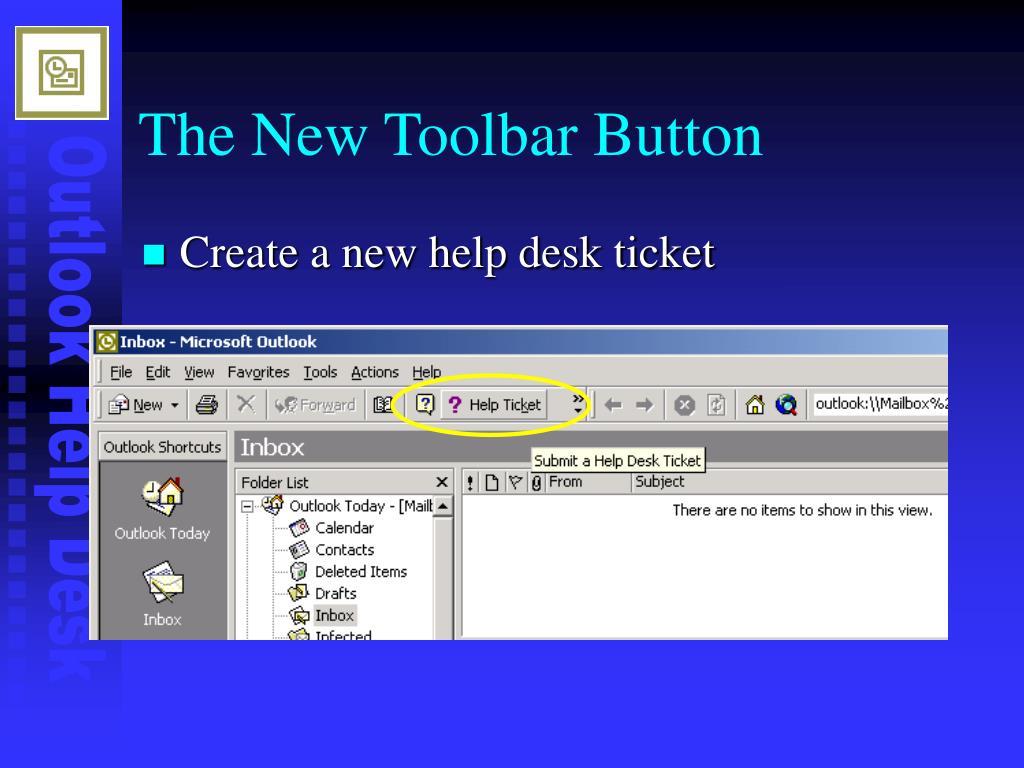Select Outlook Today - [Mailbox in folder tree

point(360,506)
